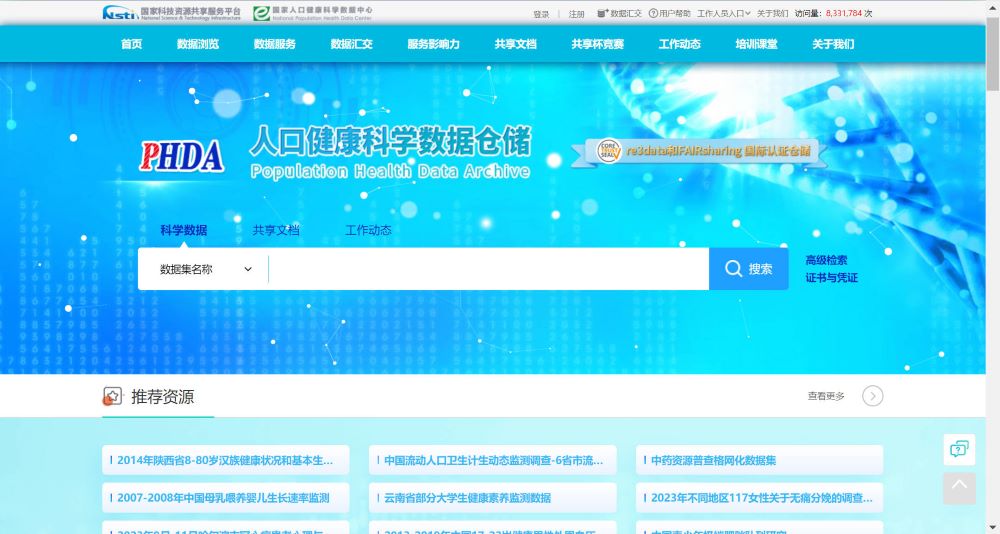The width and height of the screenshot is (1000, 534).
Task: Open 用户帮助 help link
Action: [x=670, y=13]
